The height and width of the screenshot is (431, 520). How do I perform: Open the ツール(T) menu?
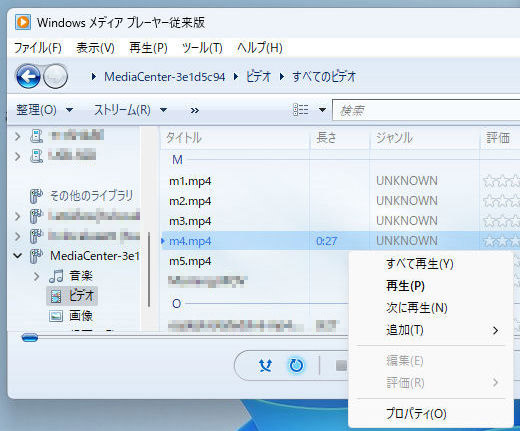tap(202, 48)
